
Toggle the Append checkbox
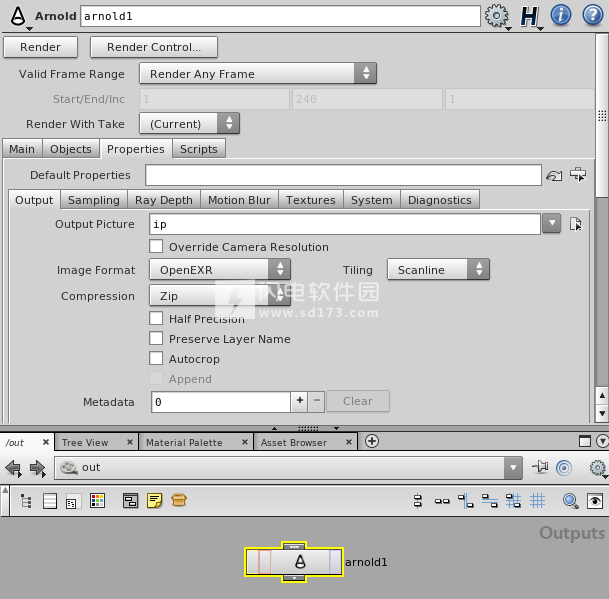pos(156,378)
